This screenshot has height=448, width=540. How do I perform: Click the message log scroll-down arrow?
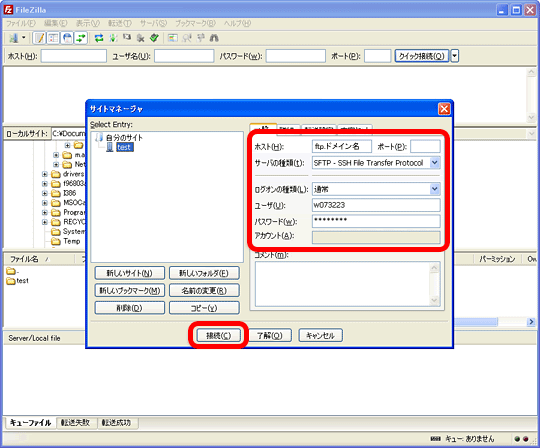[x=531, y=117]
